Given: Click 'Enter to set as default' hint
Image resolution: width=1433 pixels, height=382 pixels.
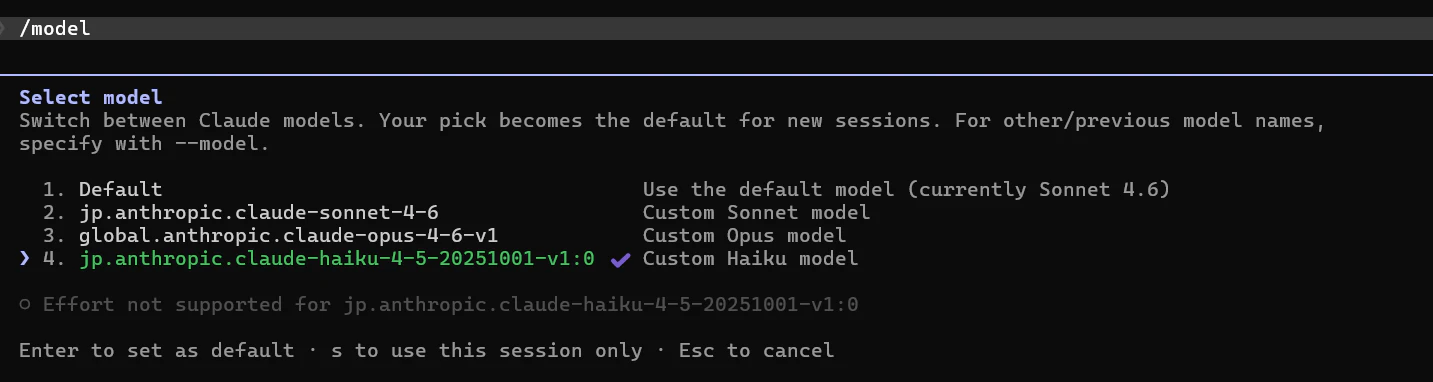Looking at the screenshot, I should [156, 350].
